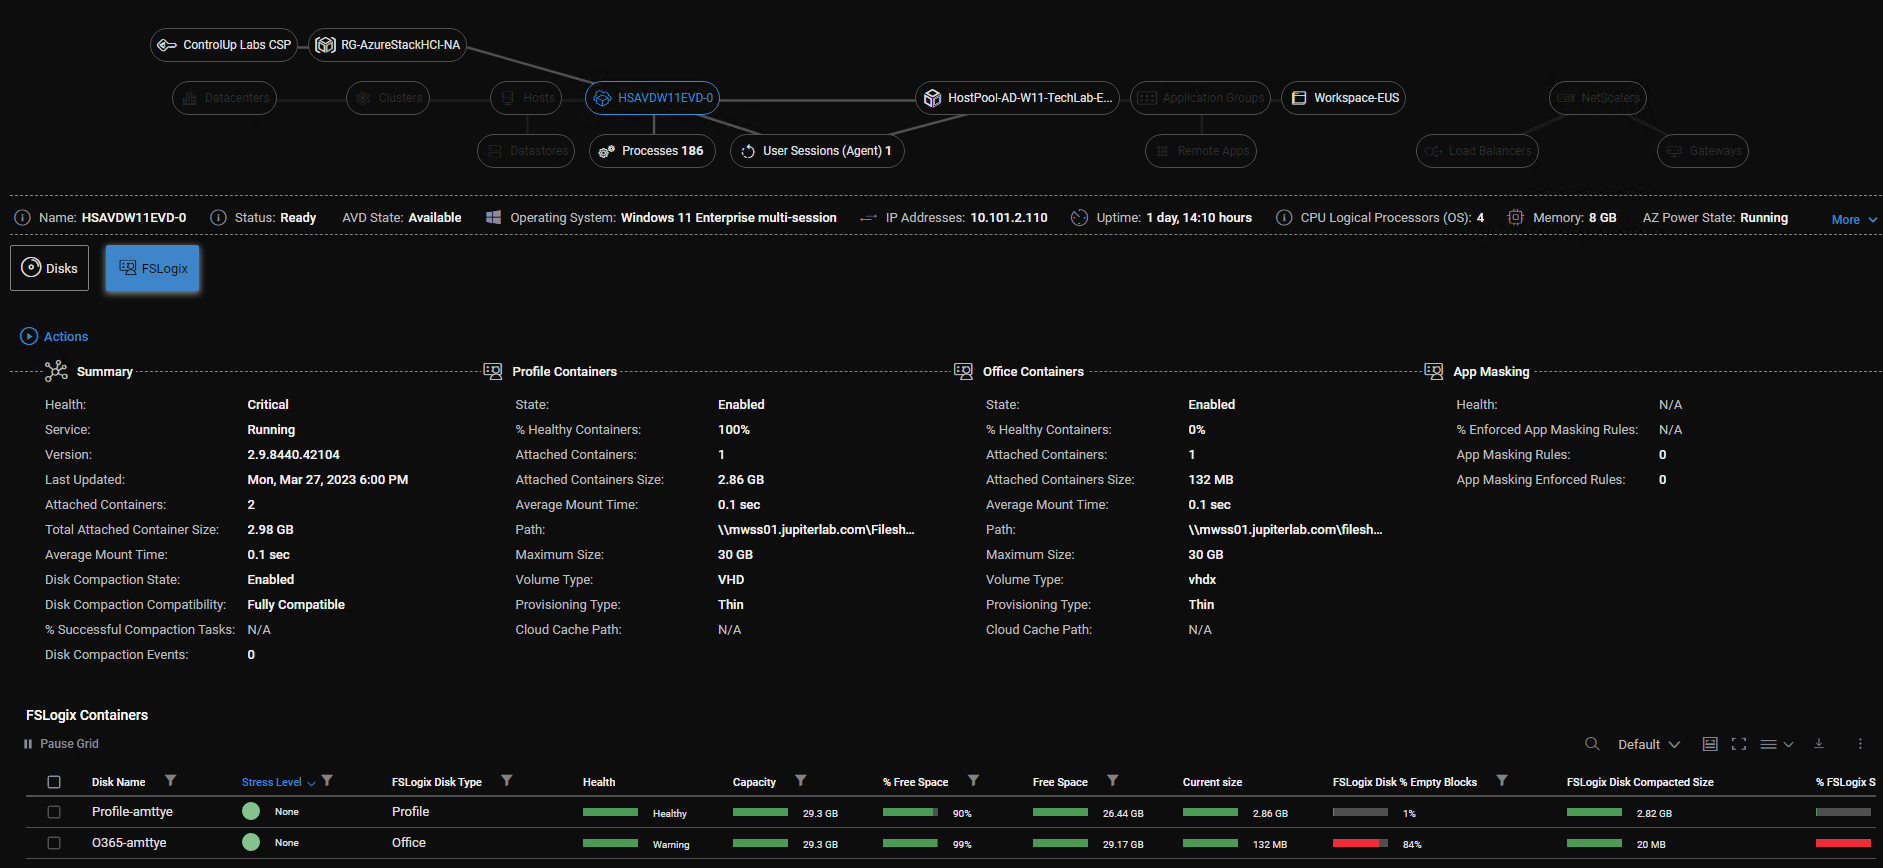1883x868 pixels.
Task: Filter the FSLogix Disk Type column
Action: click(507, 781)
